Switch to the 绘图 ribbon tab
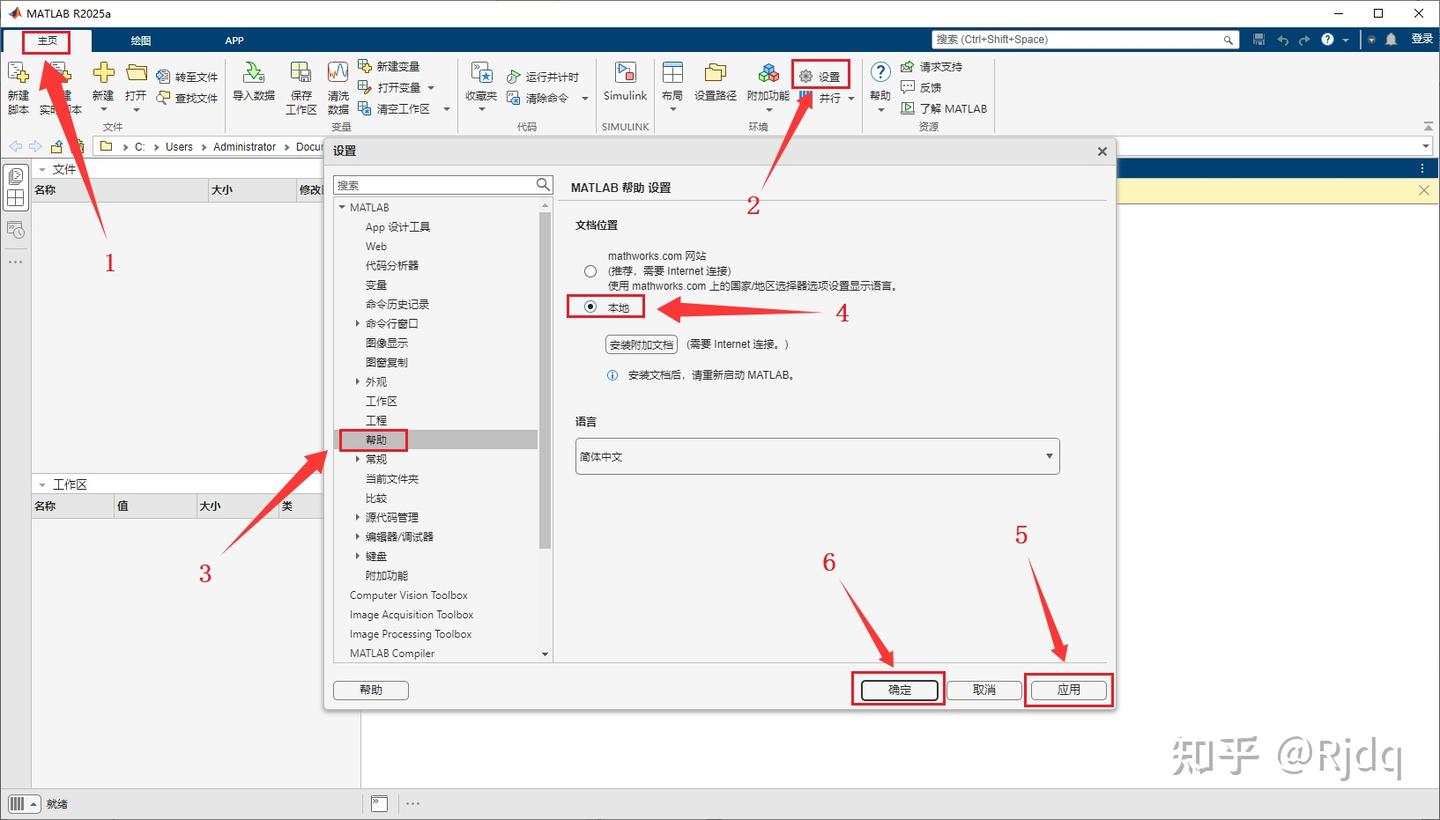 [139, 40]
